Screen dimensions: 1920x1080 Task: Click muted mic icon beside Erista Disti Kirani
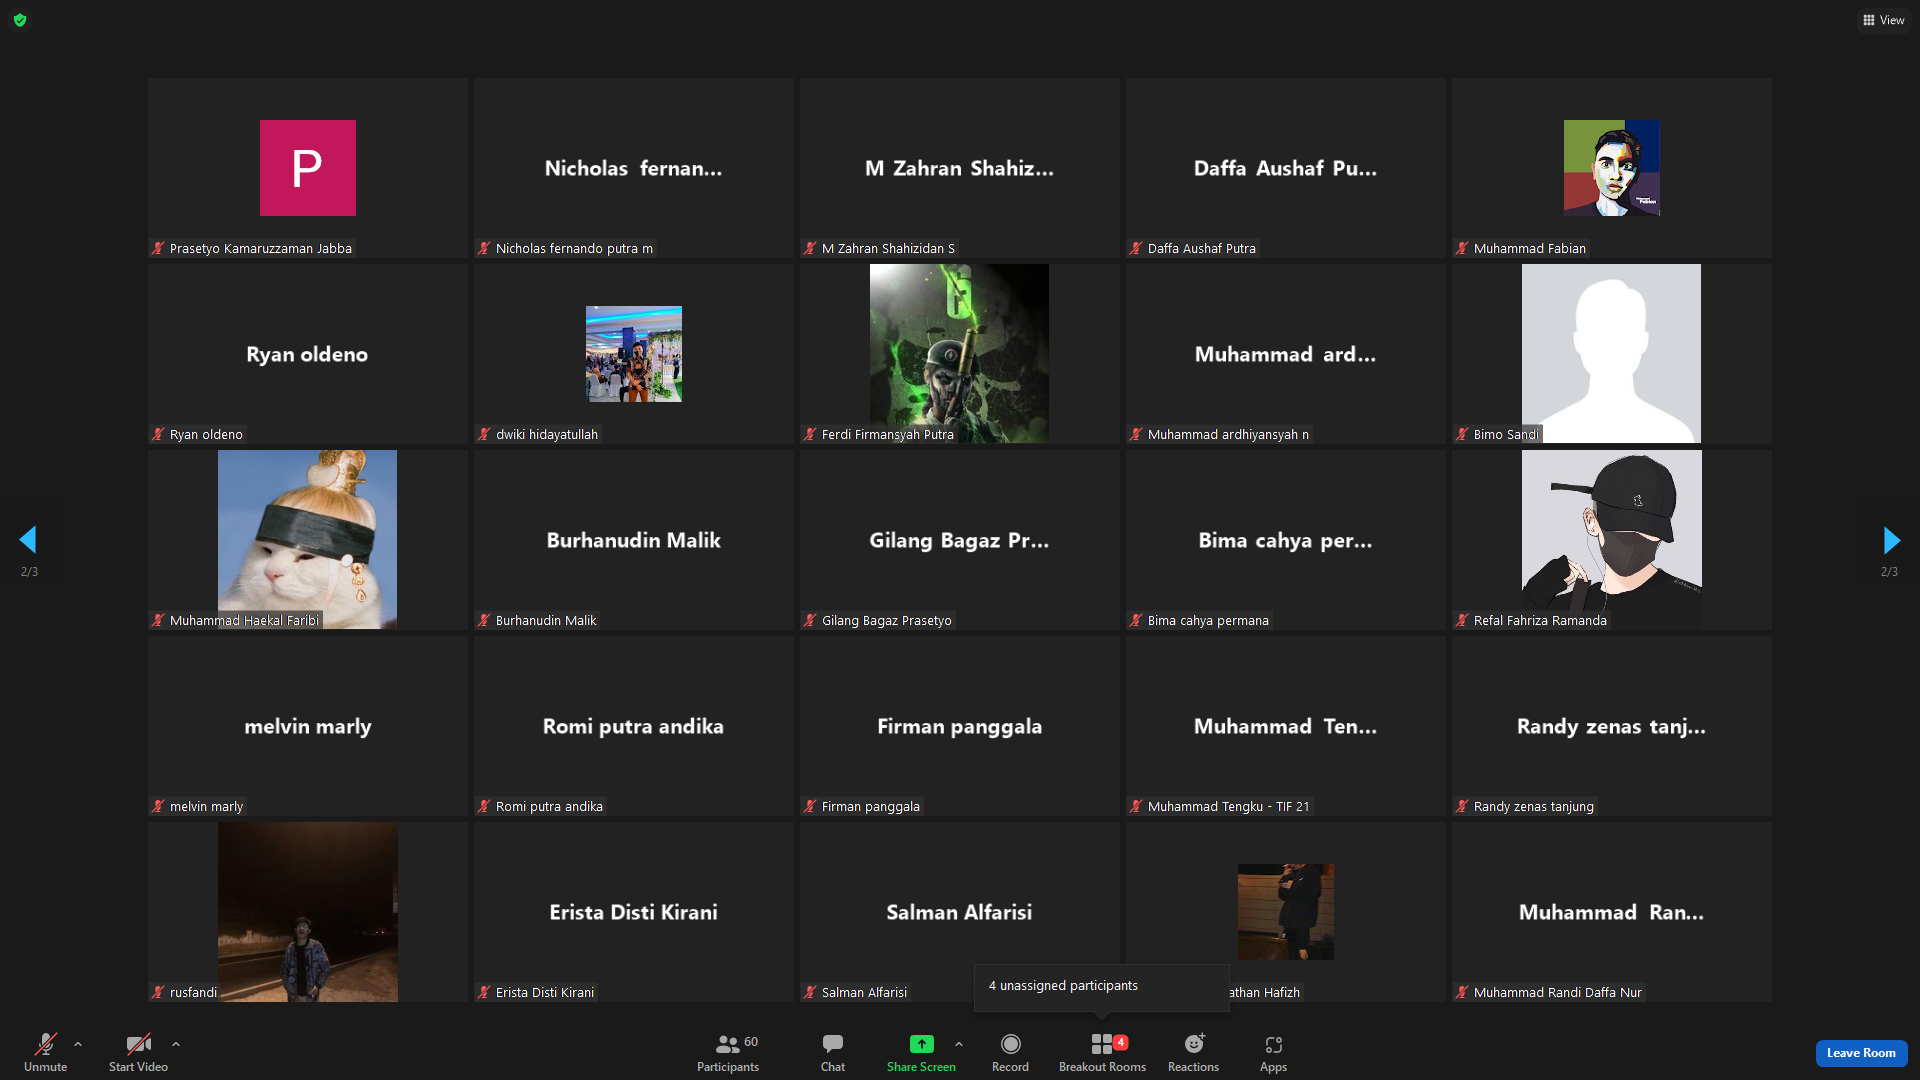pos(484,992)
